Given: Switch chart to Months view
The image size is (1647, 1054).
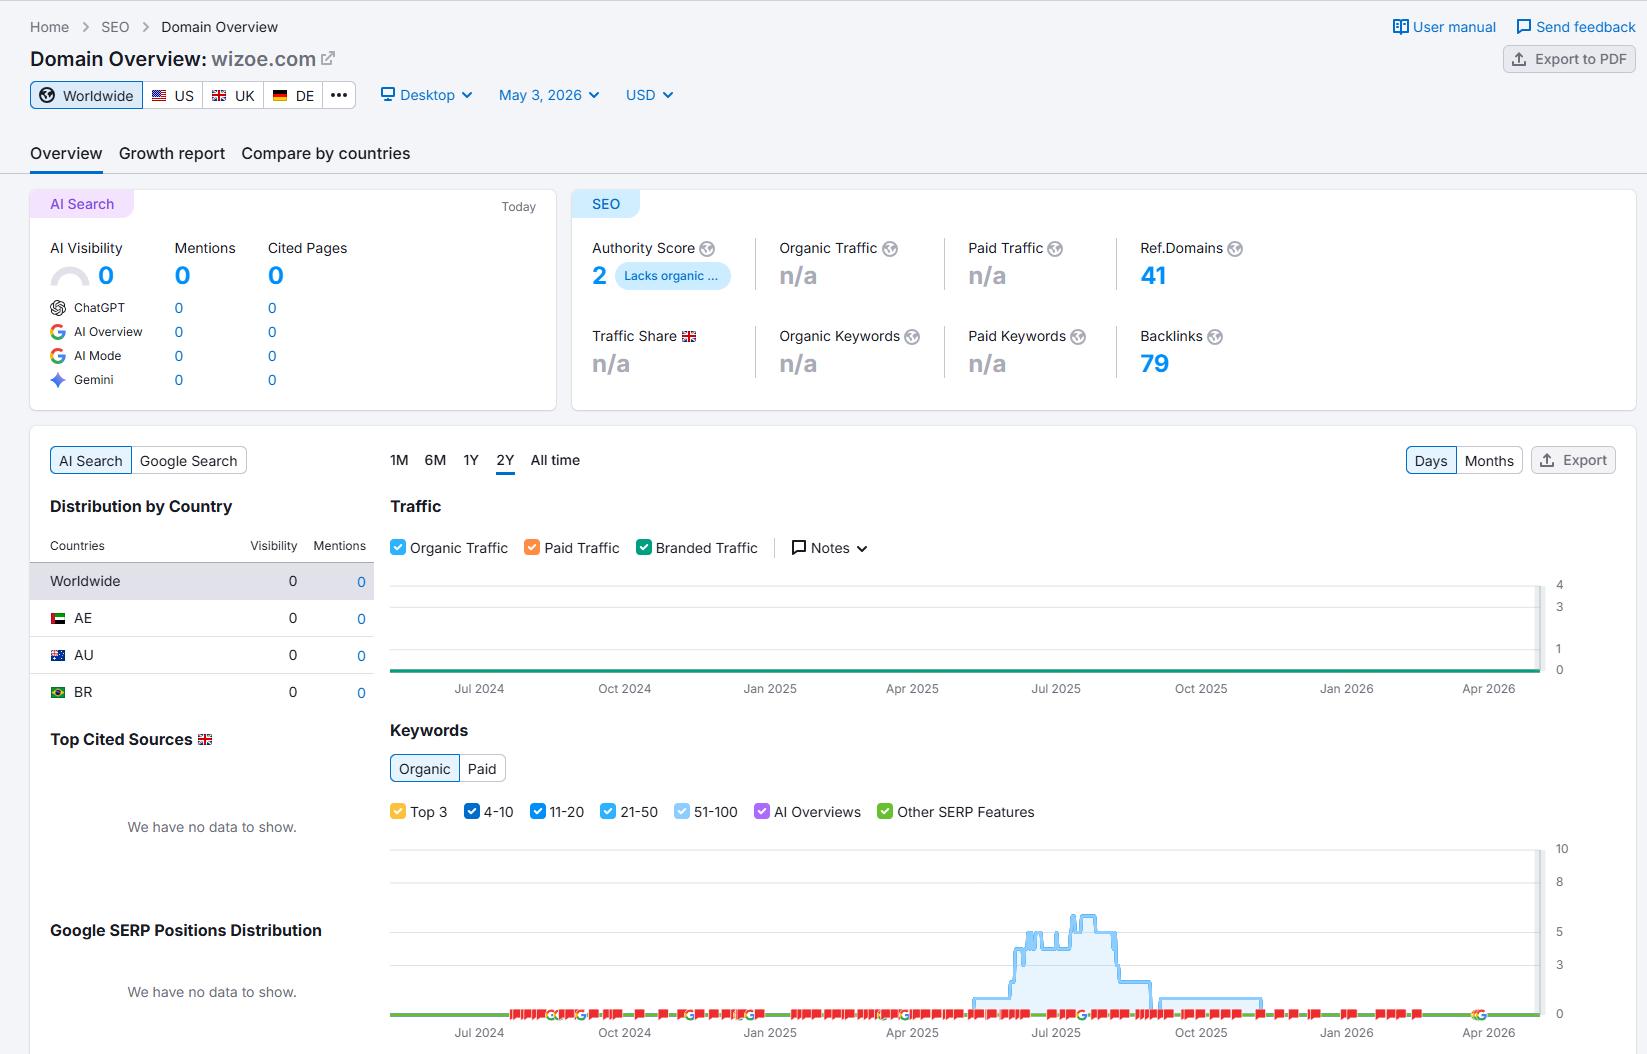Looking at the screenshot, I should pos(1489,460).
